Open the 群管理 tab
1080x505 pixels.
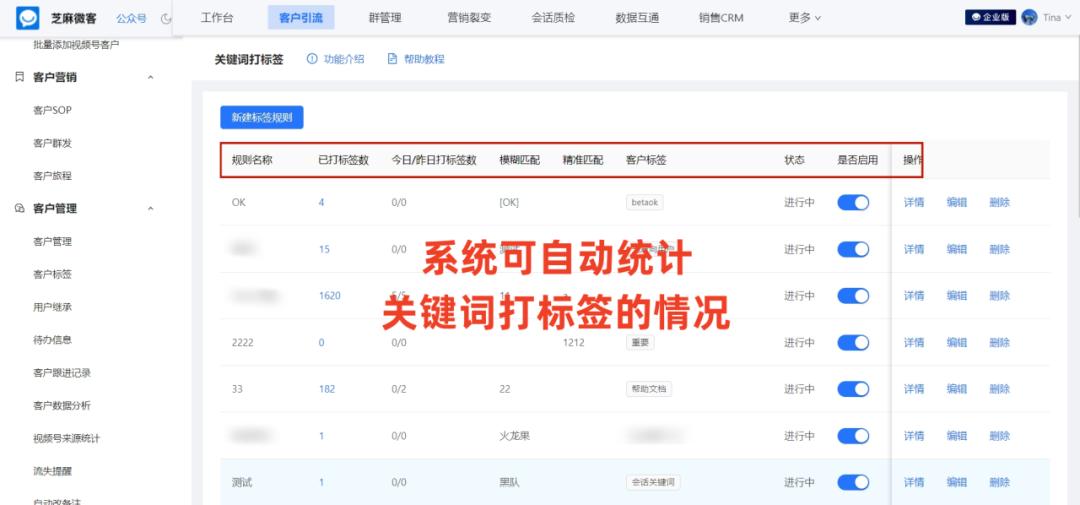point(385,18)
